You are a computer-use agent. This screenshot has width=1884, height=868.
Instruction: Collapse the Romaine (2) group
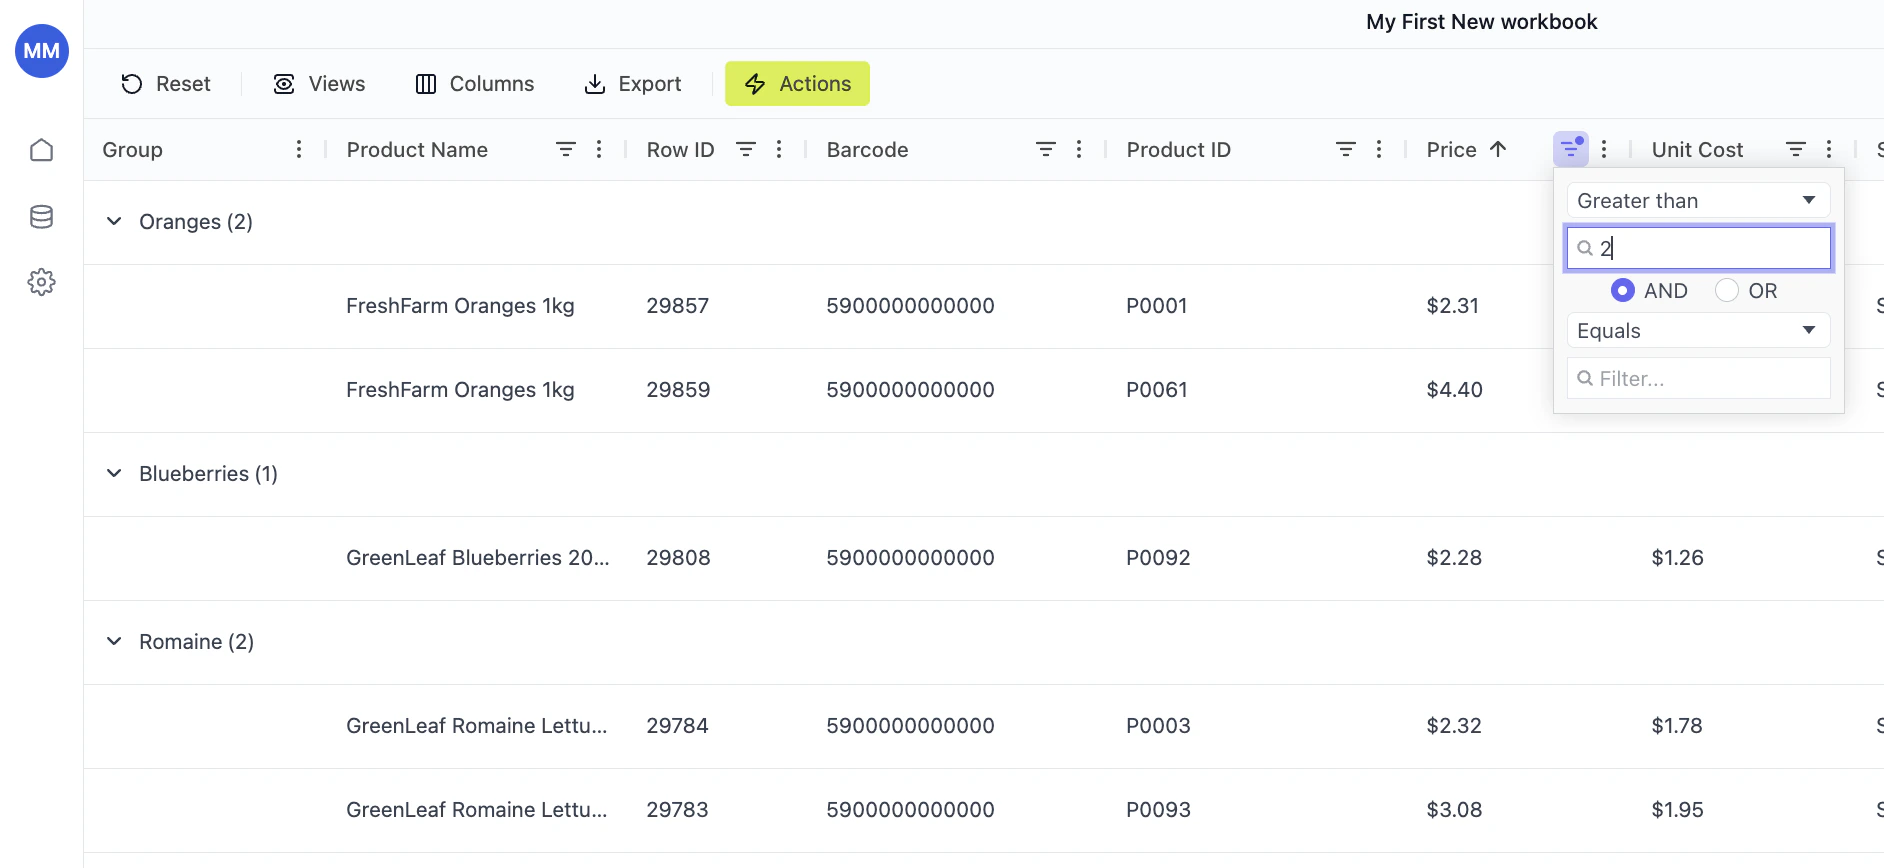coord(114,641)
